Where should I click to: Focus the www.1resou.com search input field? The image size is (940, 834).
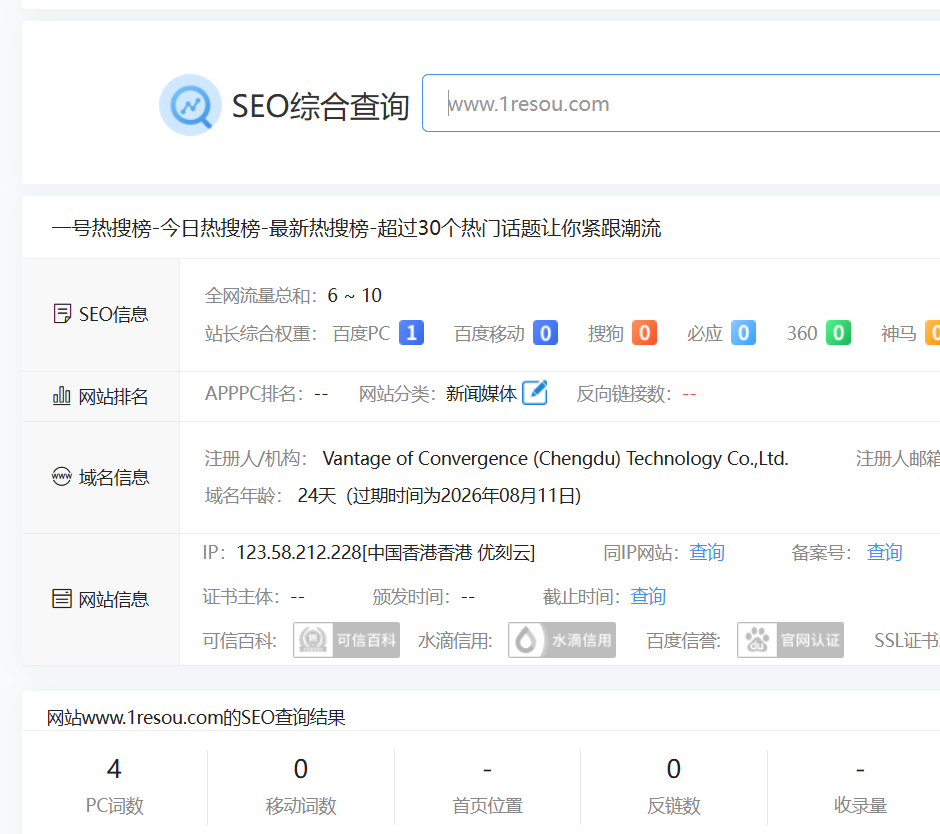(x=680, y=104)
